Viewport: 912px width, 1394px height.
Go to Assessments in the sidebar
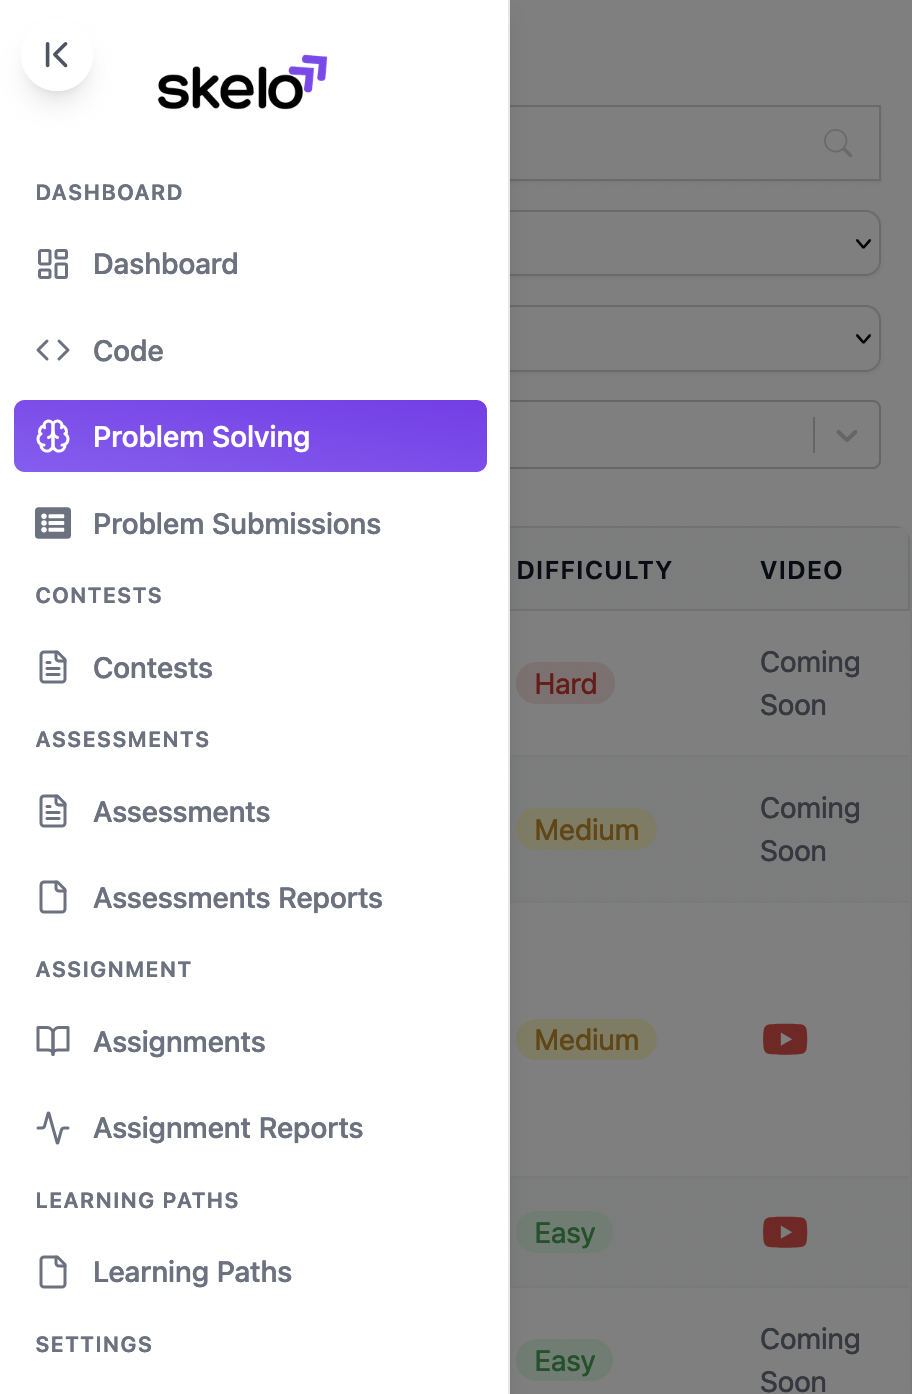click(x=181, y=812)
